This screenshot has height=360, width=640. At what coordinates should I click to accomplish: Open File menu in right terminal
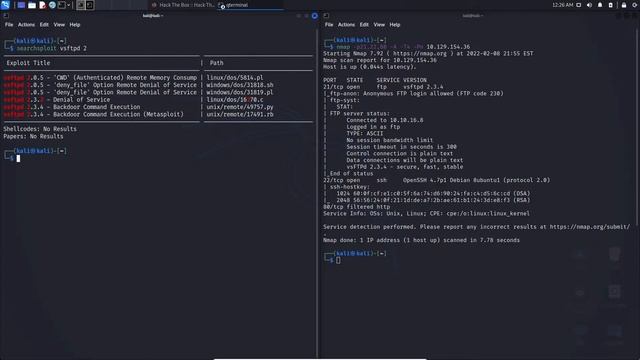[x=329, y=25]
